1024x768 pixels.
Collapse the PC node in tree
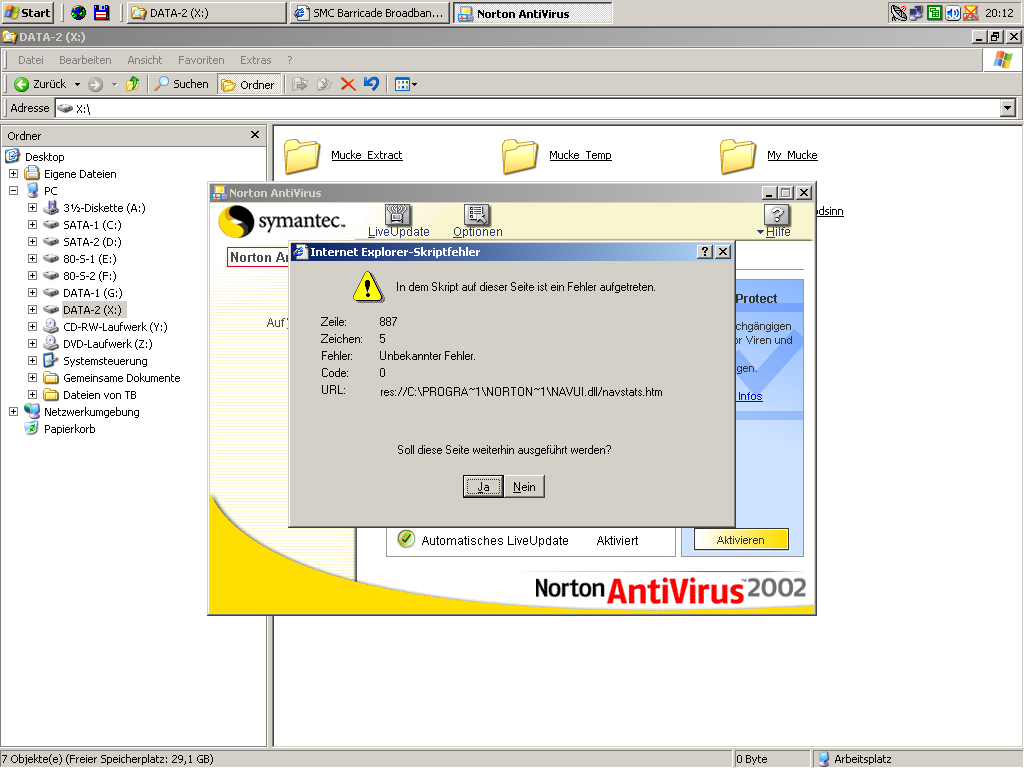13,191
